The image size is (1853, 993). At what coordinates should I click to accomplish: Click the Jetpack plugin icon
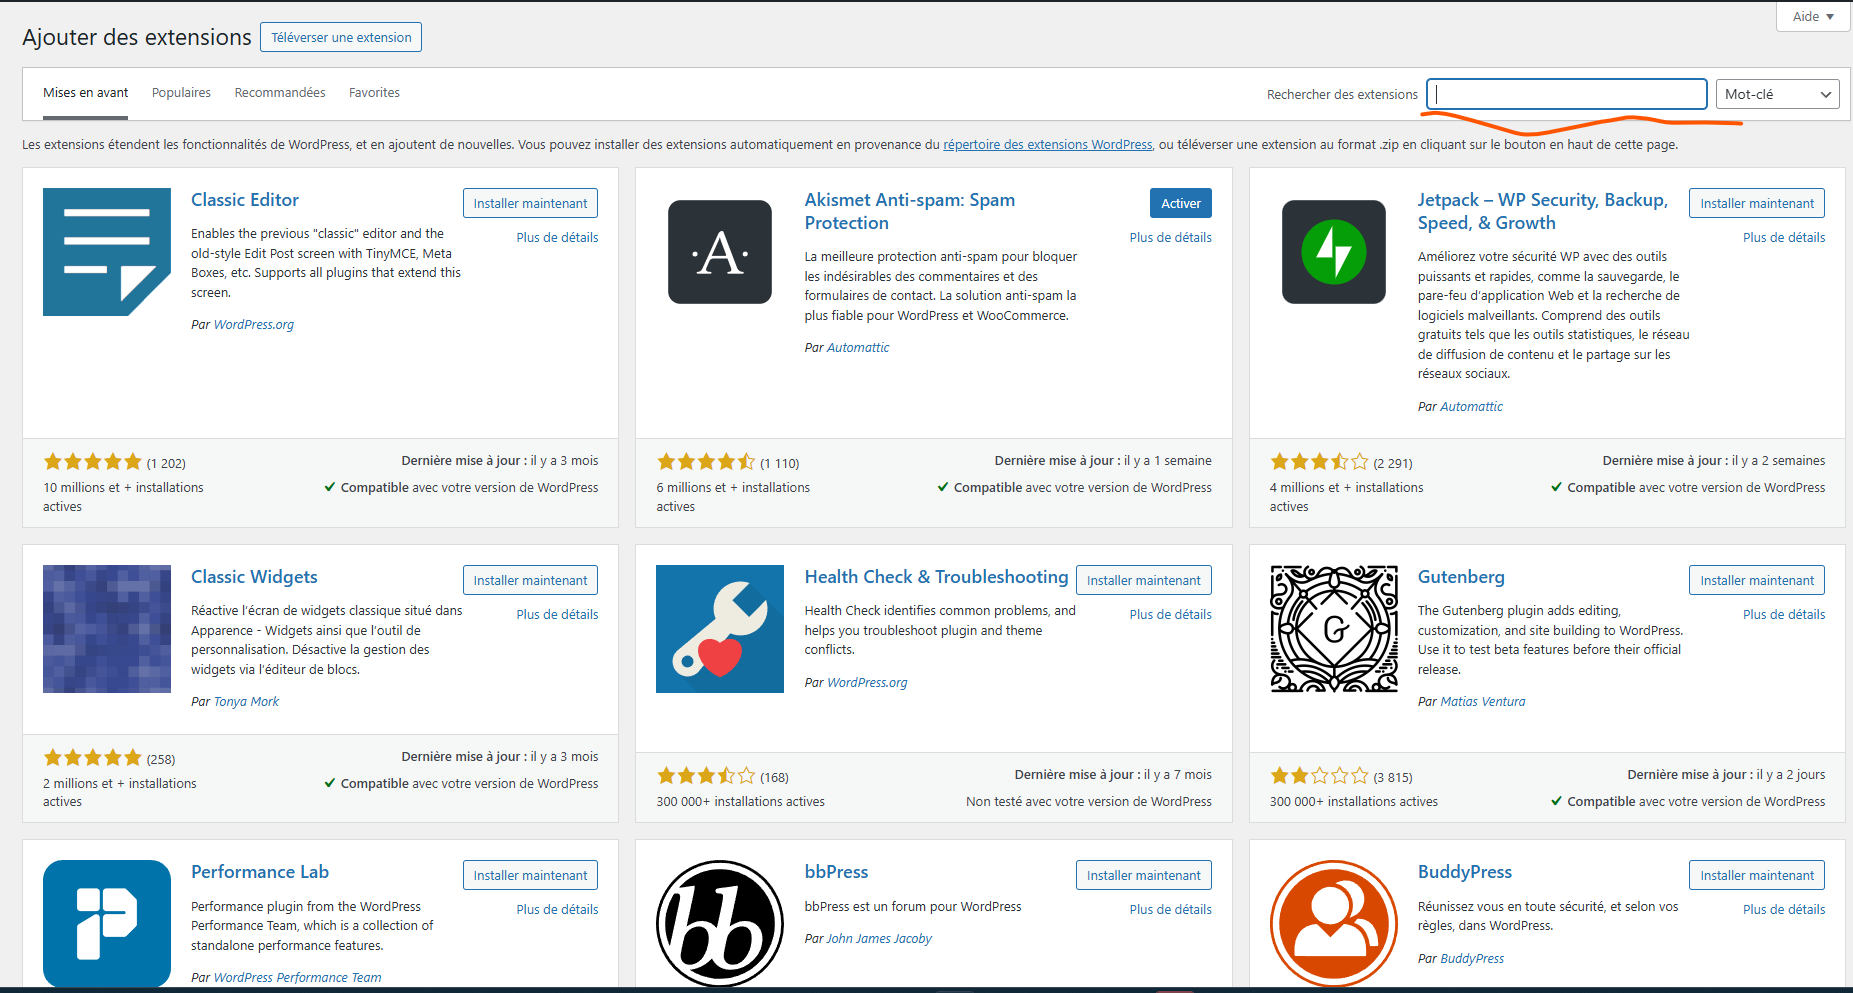click(1334, 252)
